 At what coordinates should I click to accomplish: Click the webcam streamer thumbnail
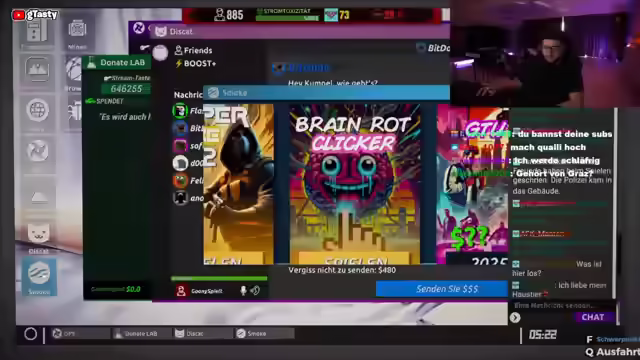click(545, 54)
